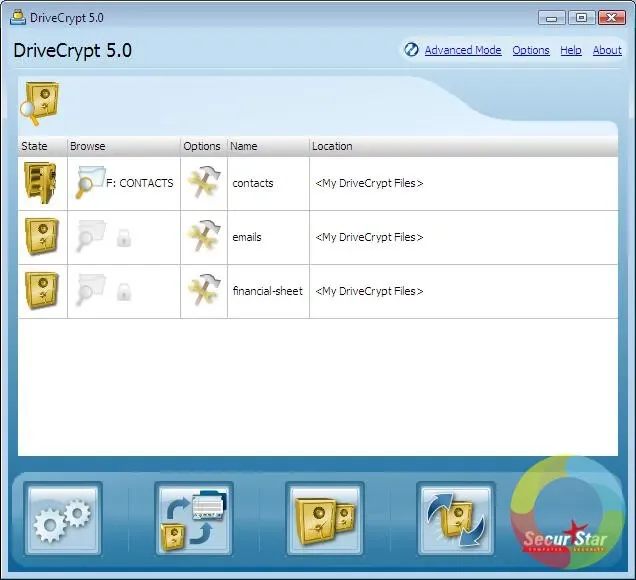Click the find-container safe icon with magnifier
Viewport: 636px width, 580px height.
coord(39,103)
